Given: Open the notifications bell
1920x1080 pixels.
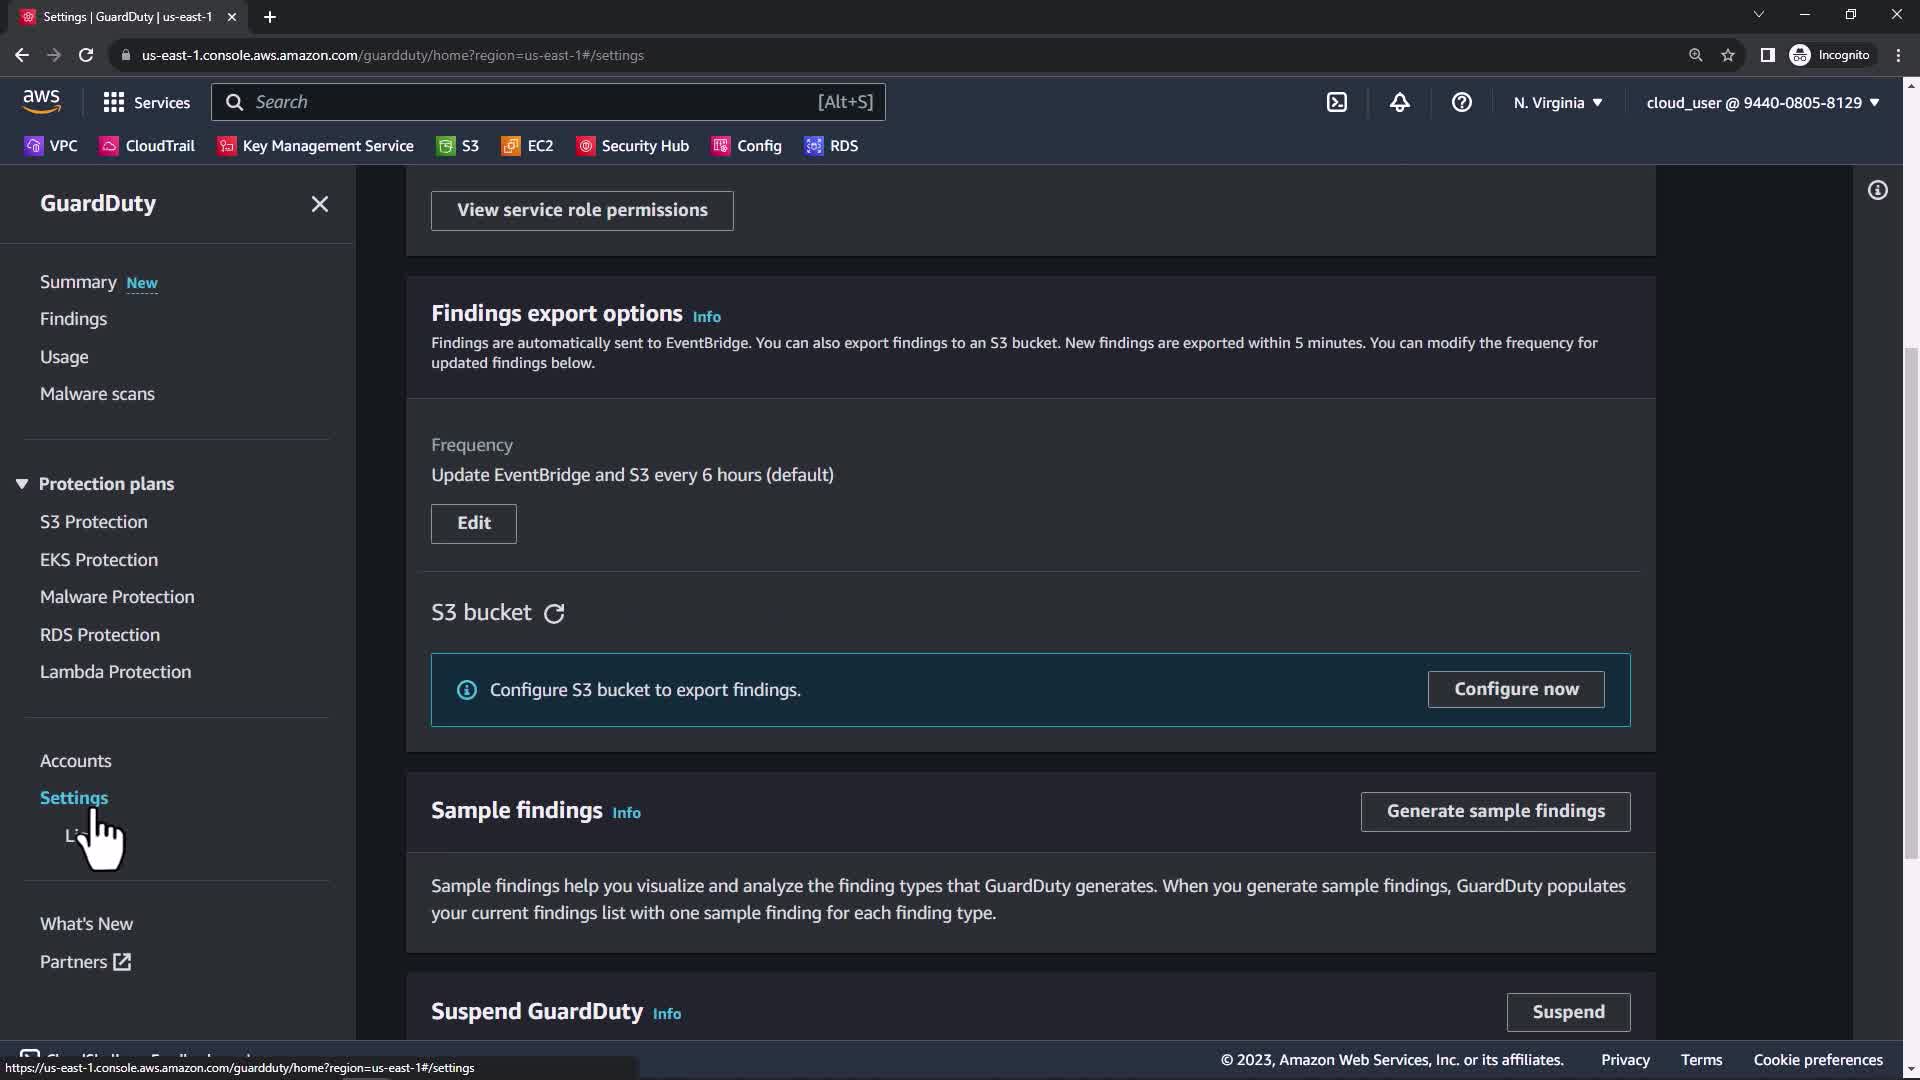Looking at the screenshot, I should click(x=1399, y=102).
